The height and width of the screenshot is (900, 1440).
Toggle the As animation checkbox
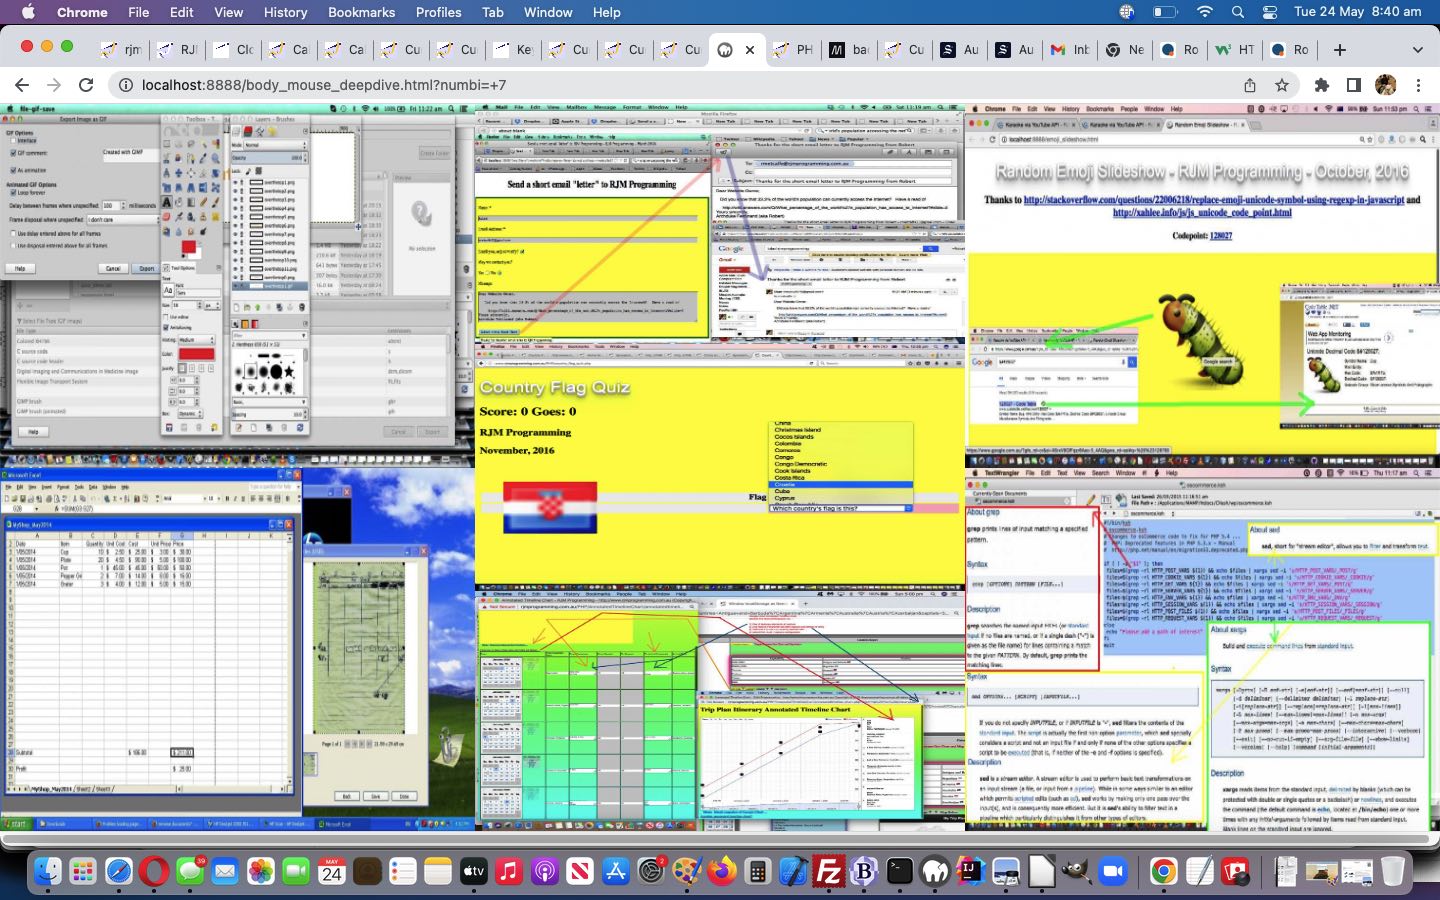[x=13, y=170]
